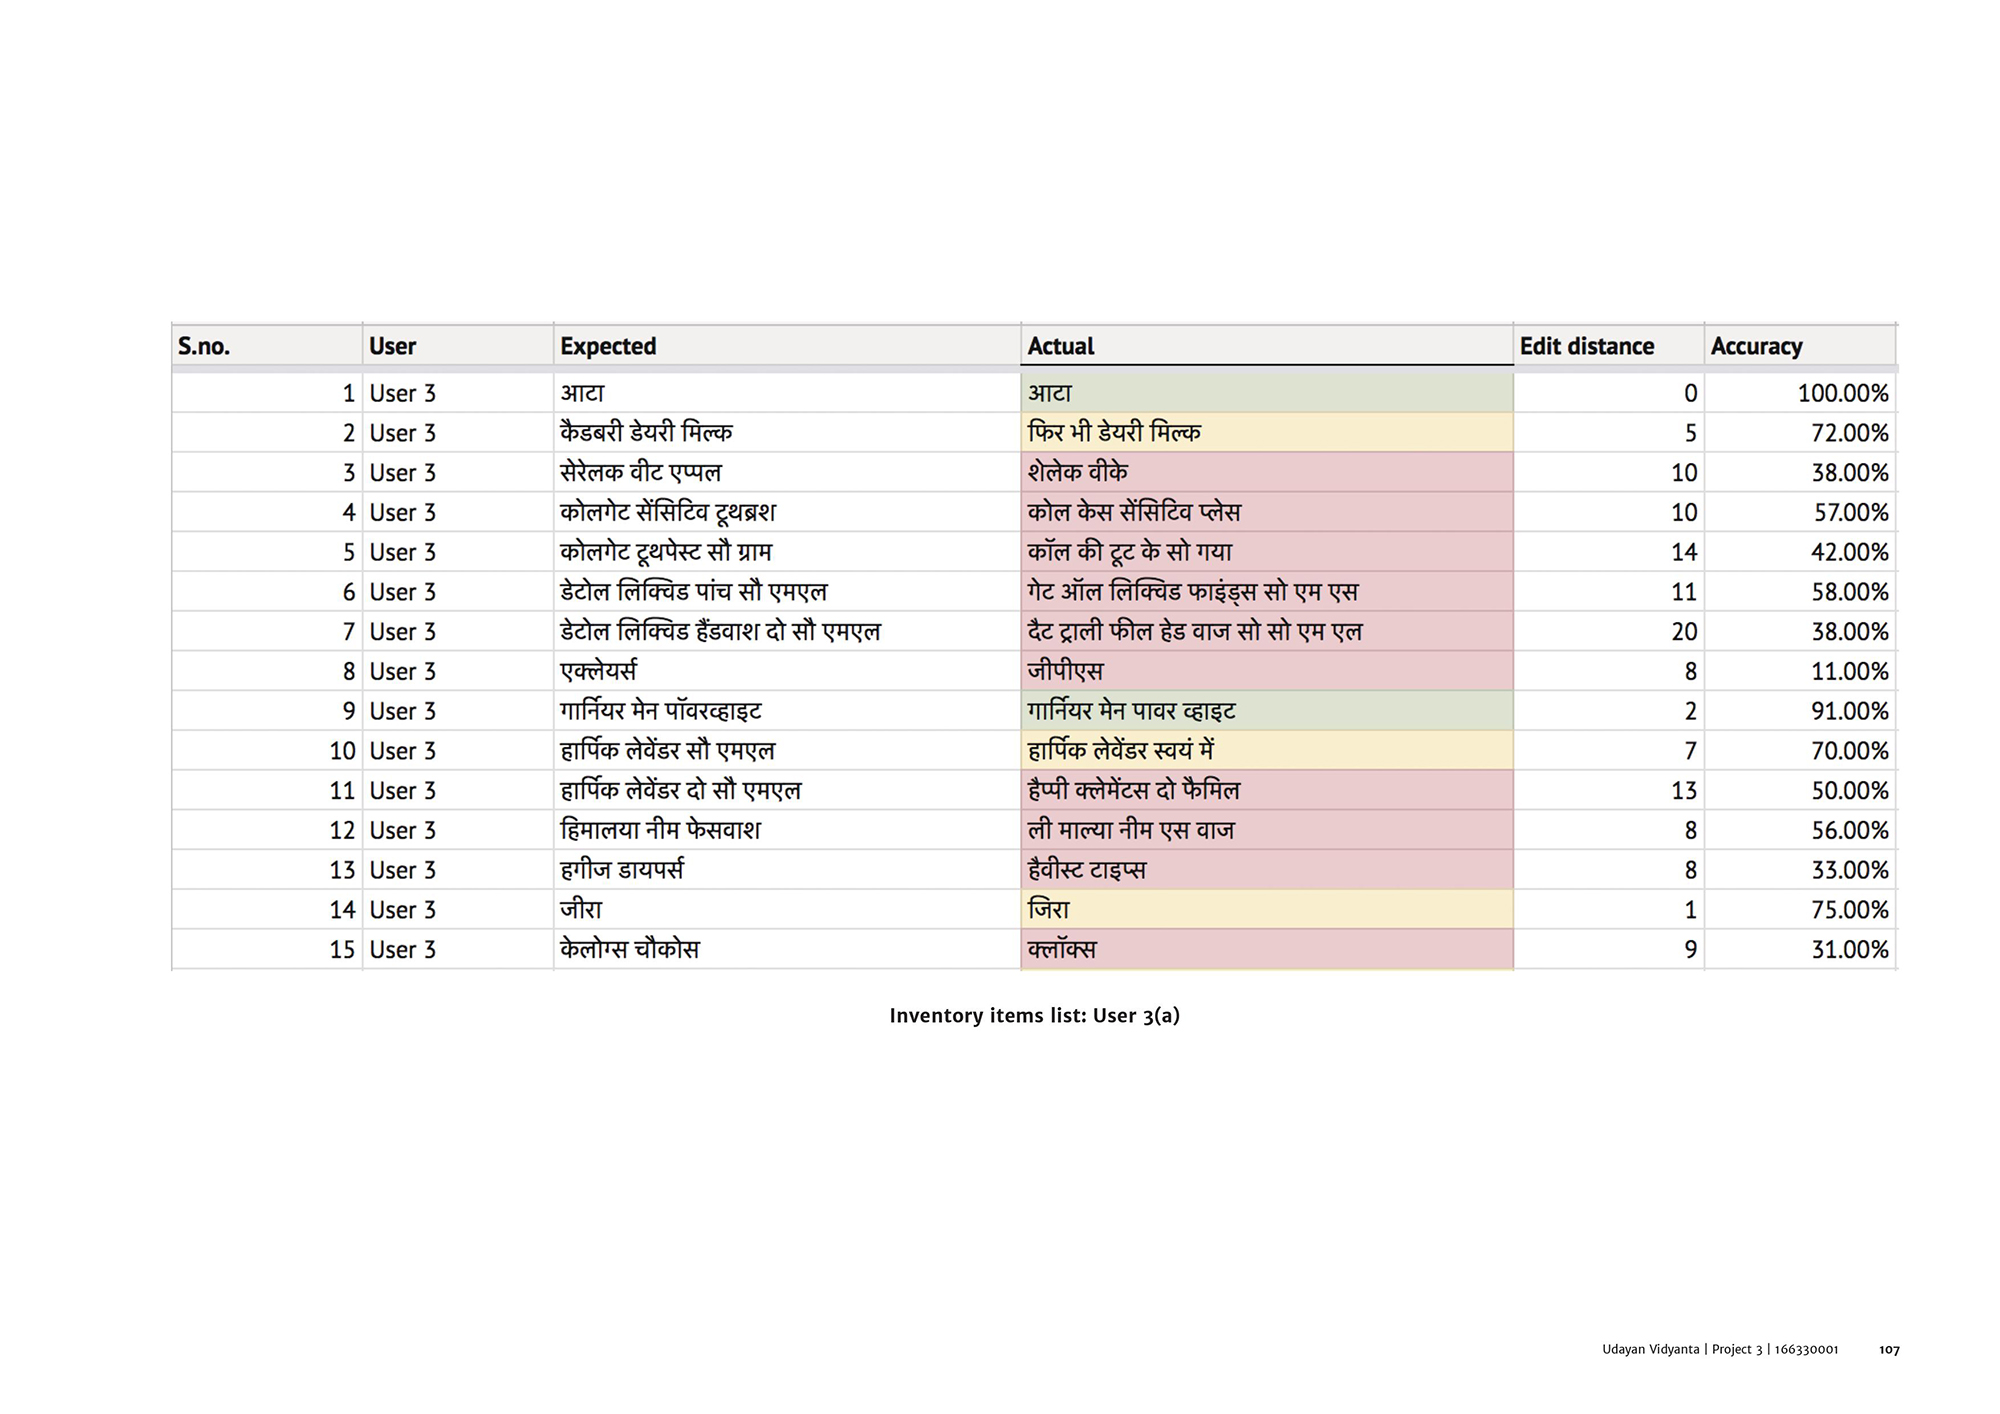Screen dimensions: 2000x1414
Task: Select the 100.00% accuracy cell
Action: (1842, 393)
